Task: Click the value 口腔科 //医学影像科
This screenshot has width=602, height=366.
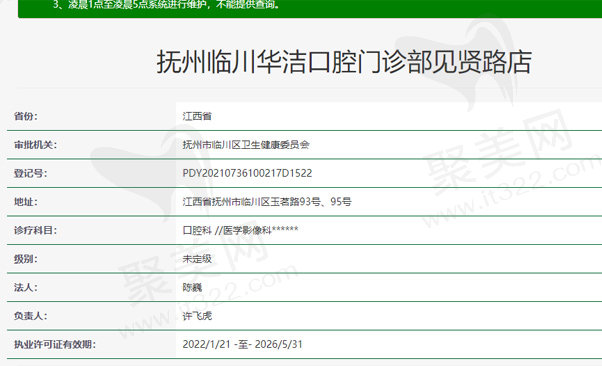Action: pos(240,230)
